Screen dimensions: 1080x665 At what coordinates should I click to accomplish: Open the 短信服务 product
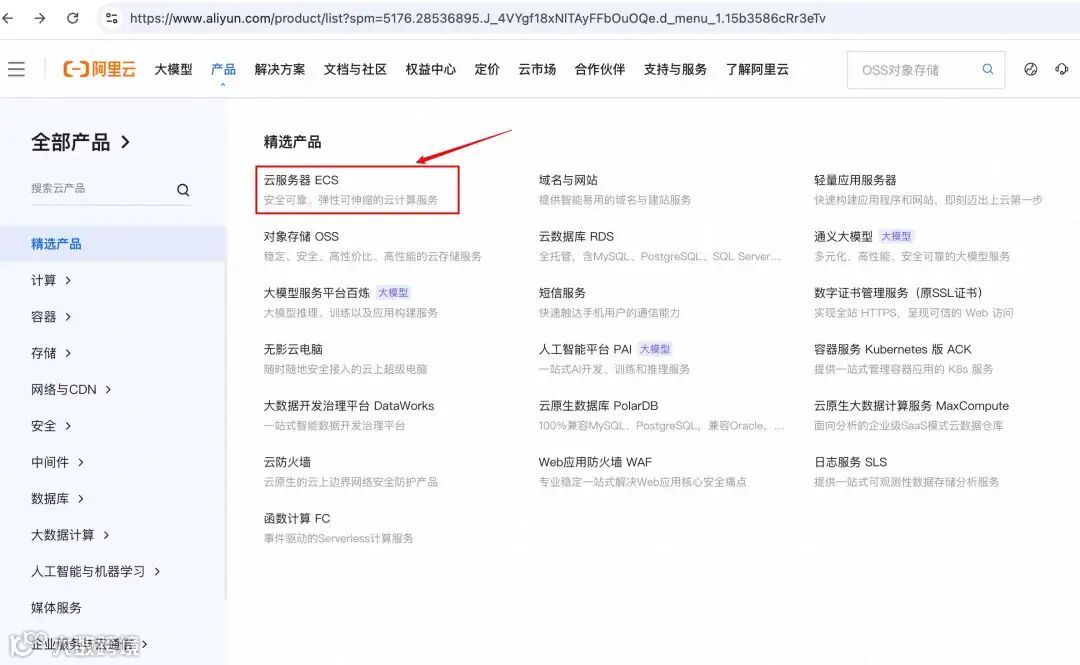[x=562, y=293]
